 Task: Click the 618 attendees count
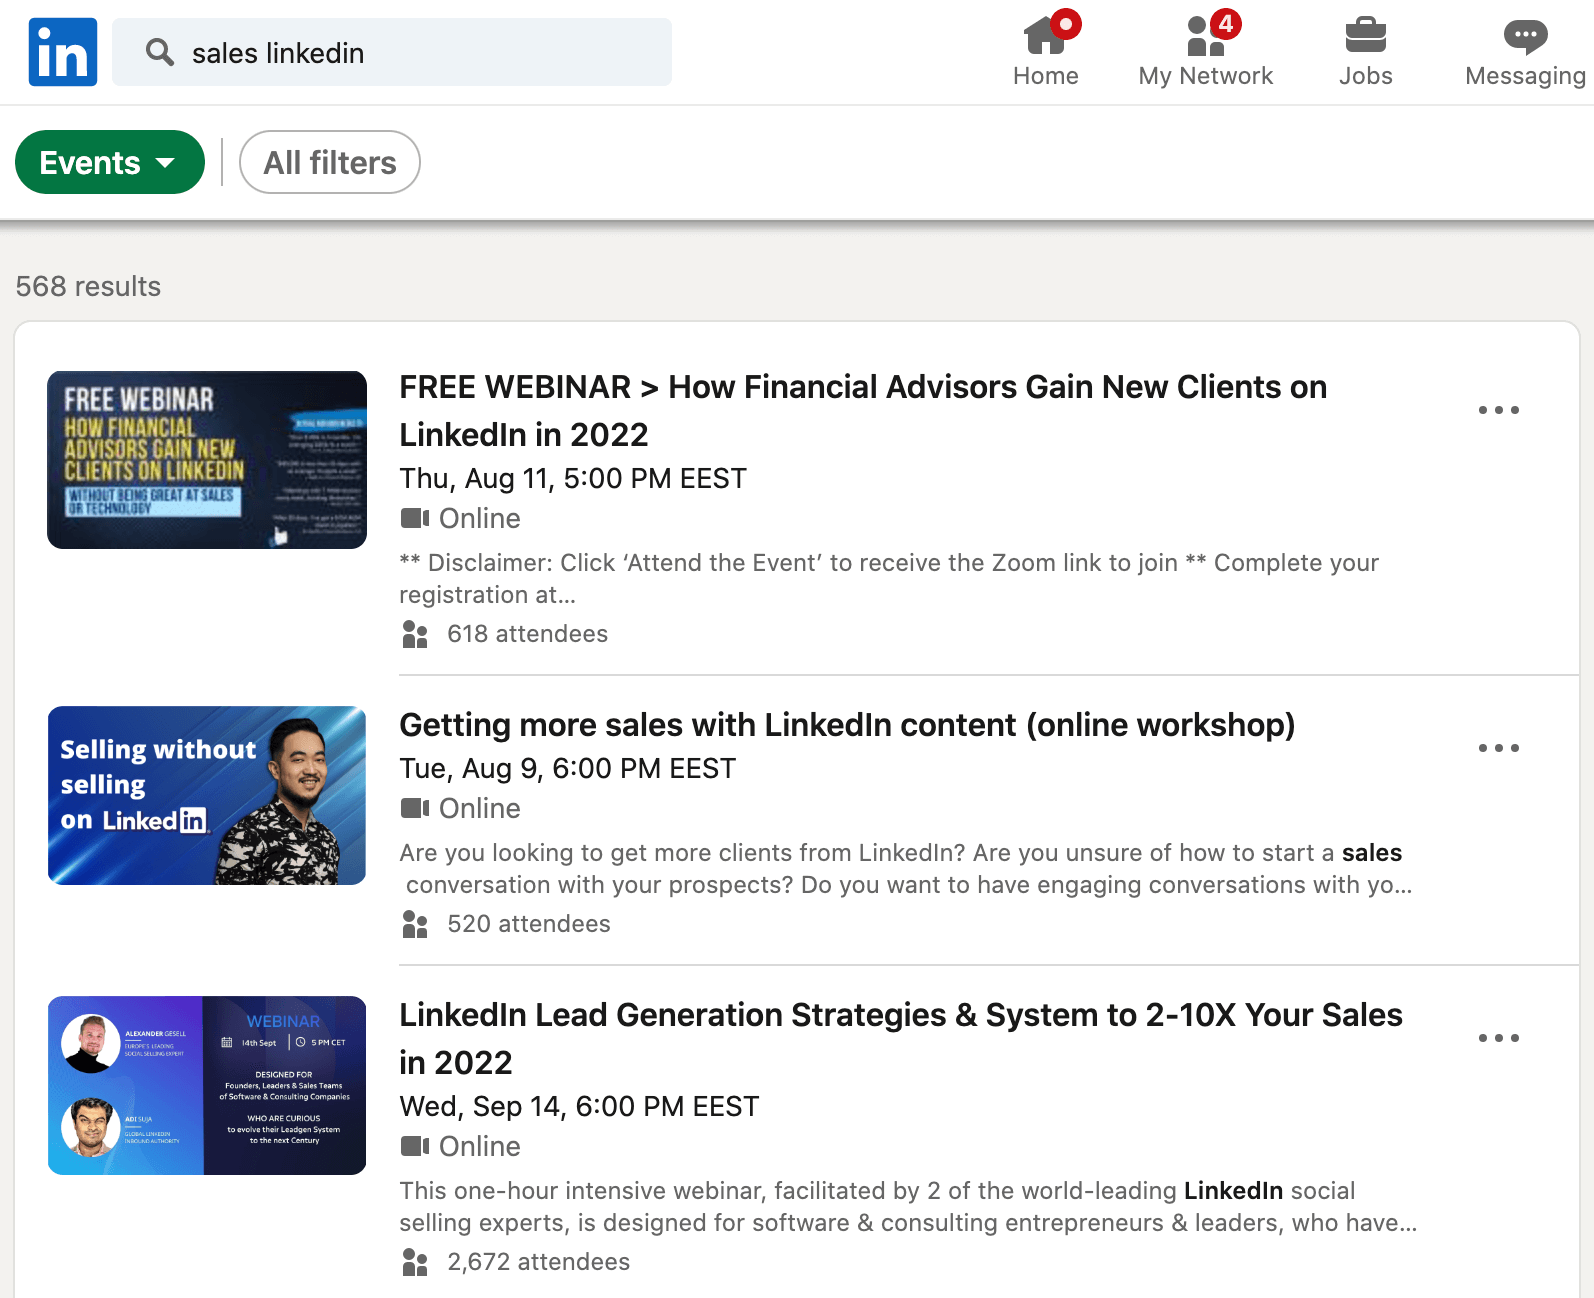tap(526, 634)
